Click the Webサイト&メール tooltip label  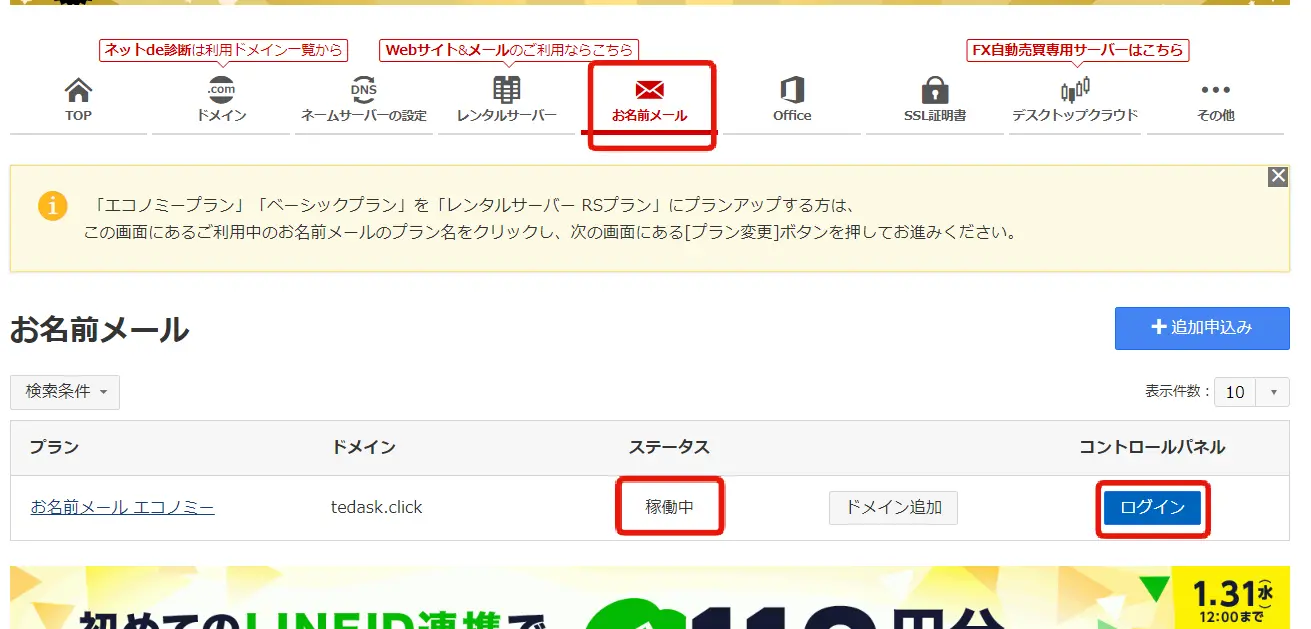pyautogui.click(x=509, y=50)
